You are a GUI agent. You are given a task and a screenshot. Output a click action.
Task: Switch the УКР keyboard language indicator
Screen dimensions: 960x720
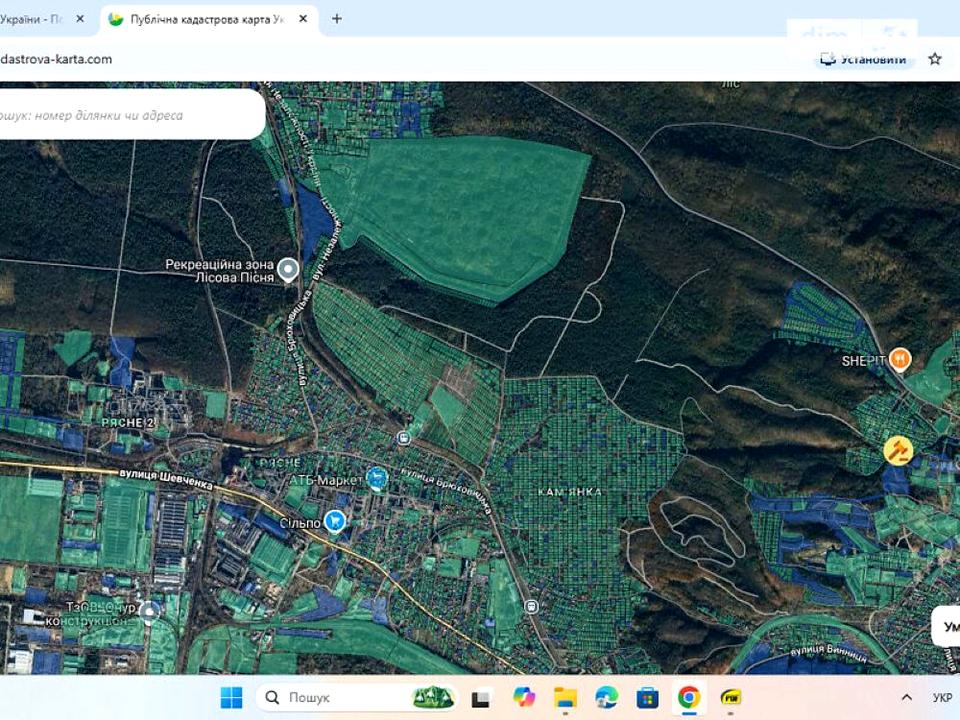pos(942,697)
